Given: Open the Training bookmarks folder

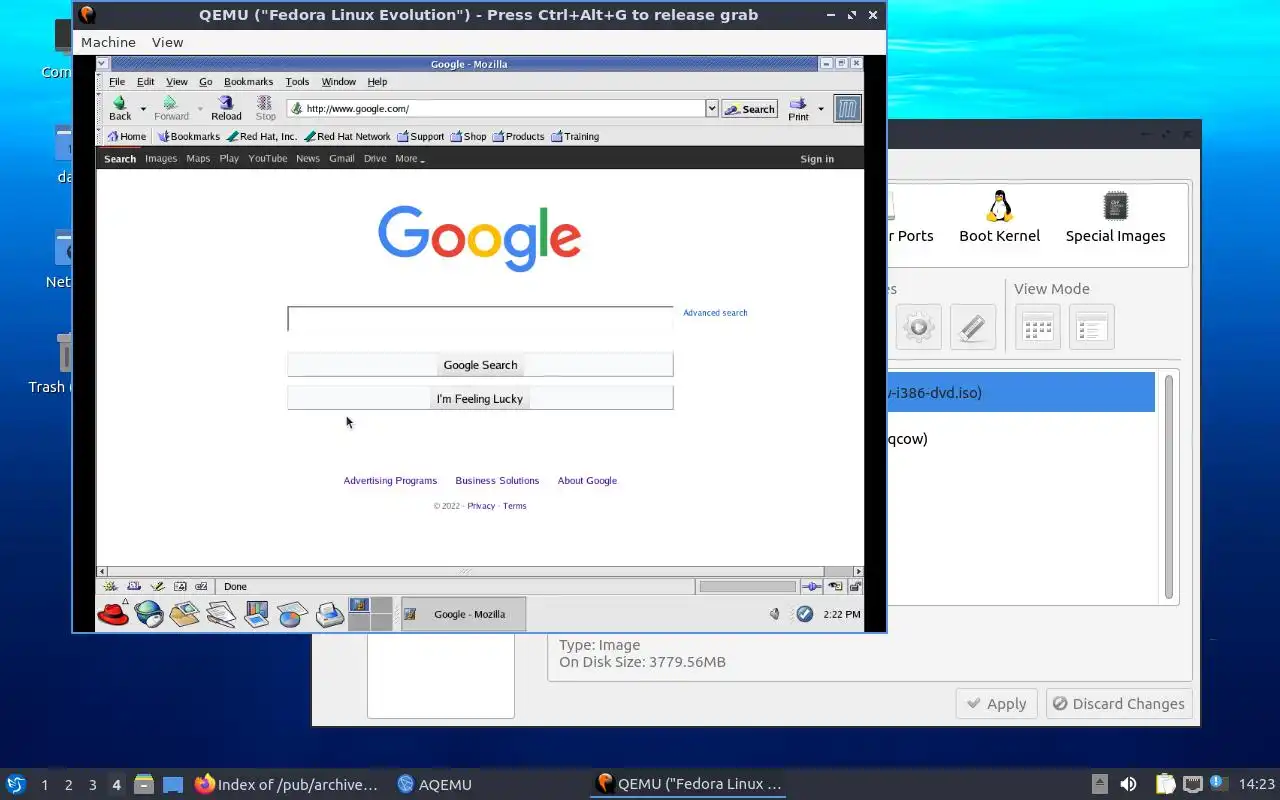Looking at the screenshot, I should point(575,136).
